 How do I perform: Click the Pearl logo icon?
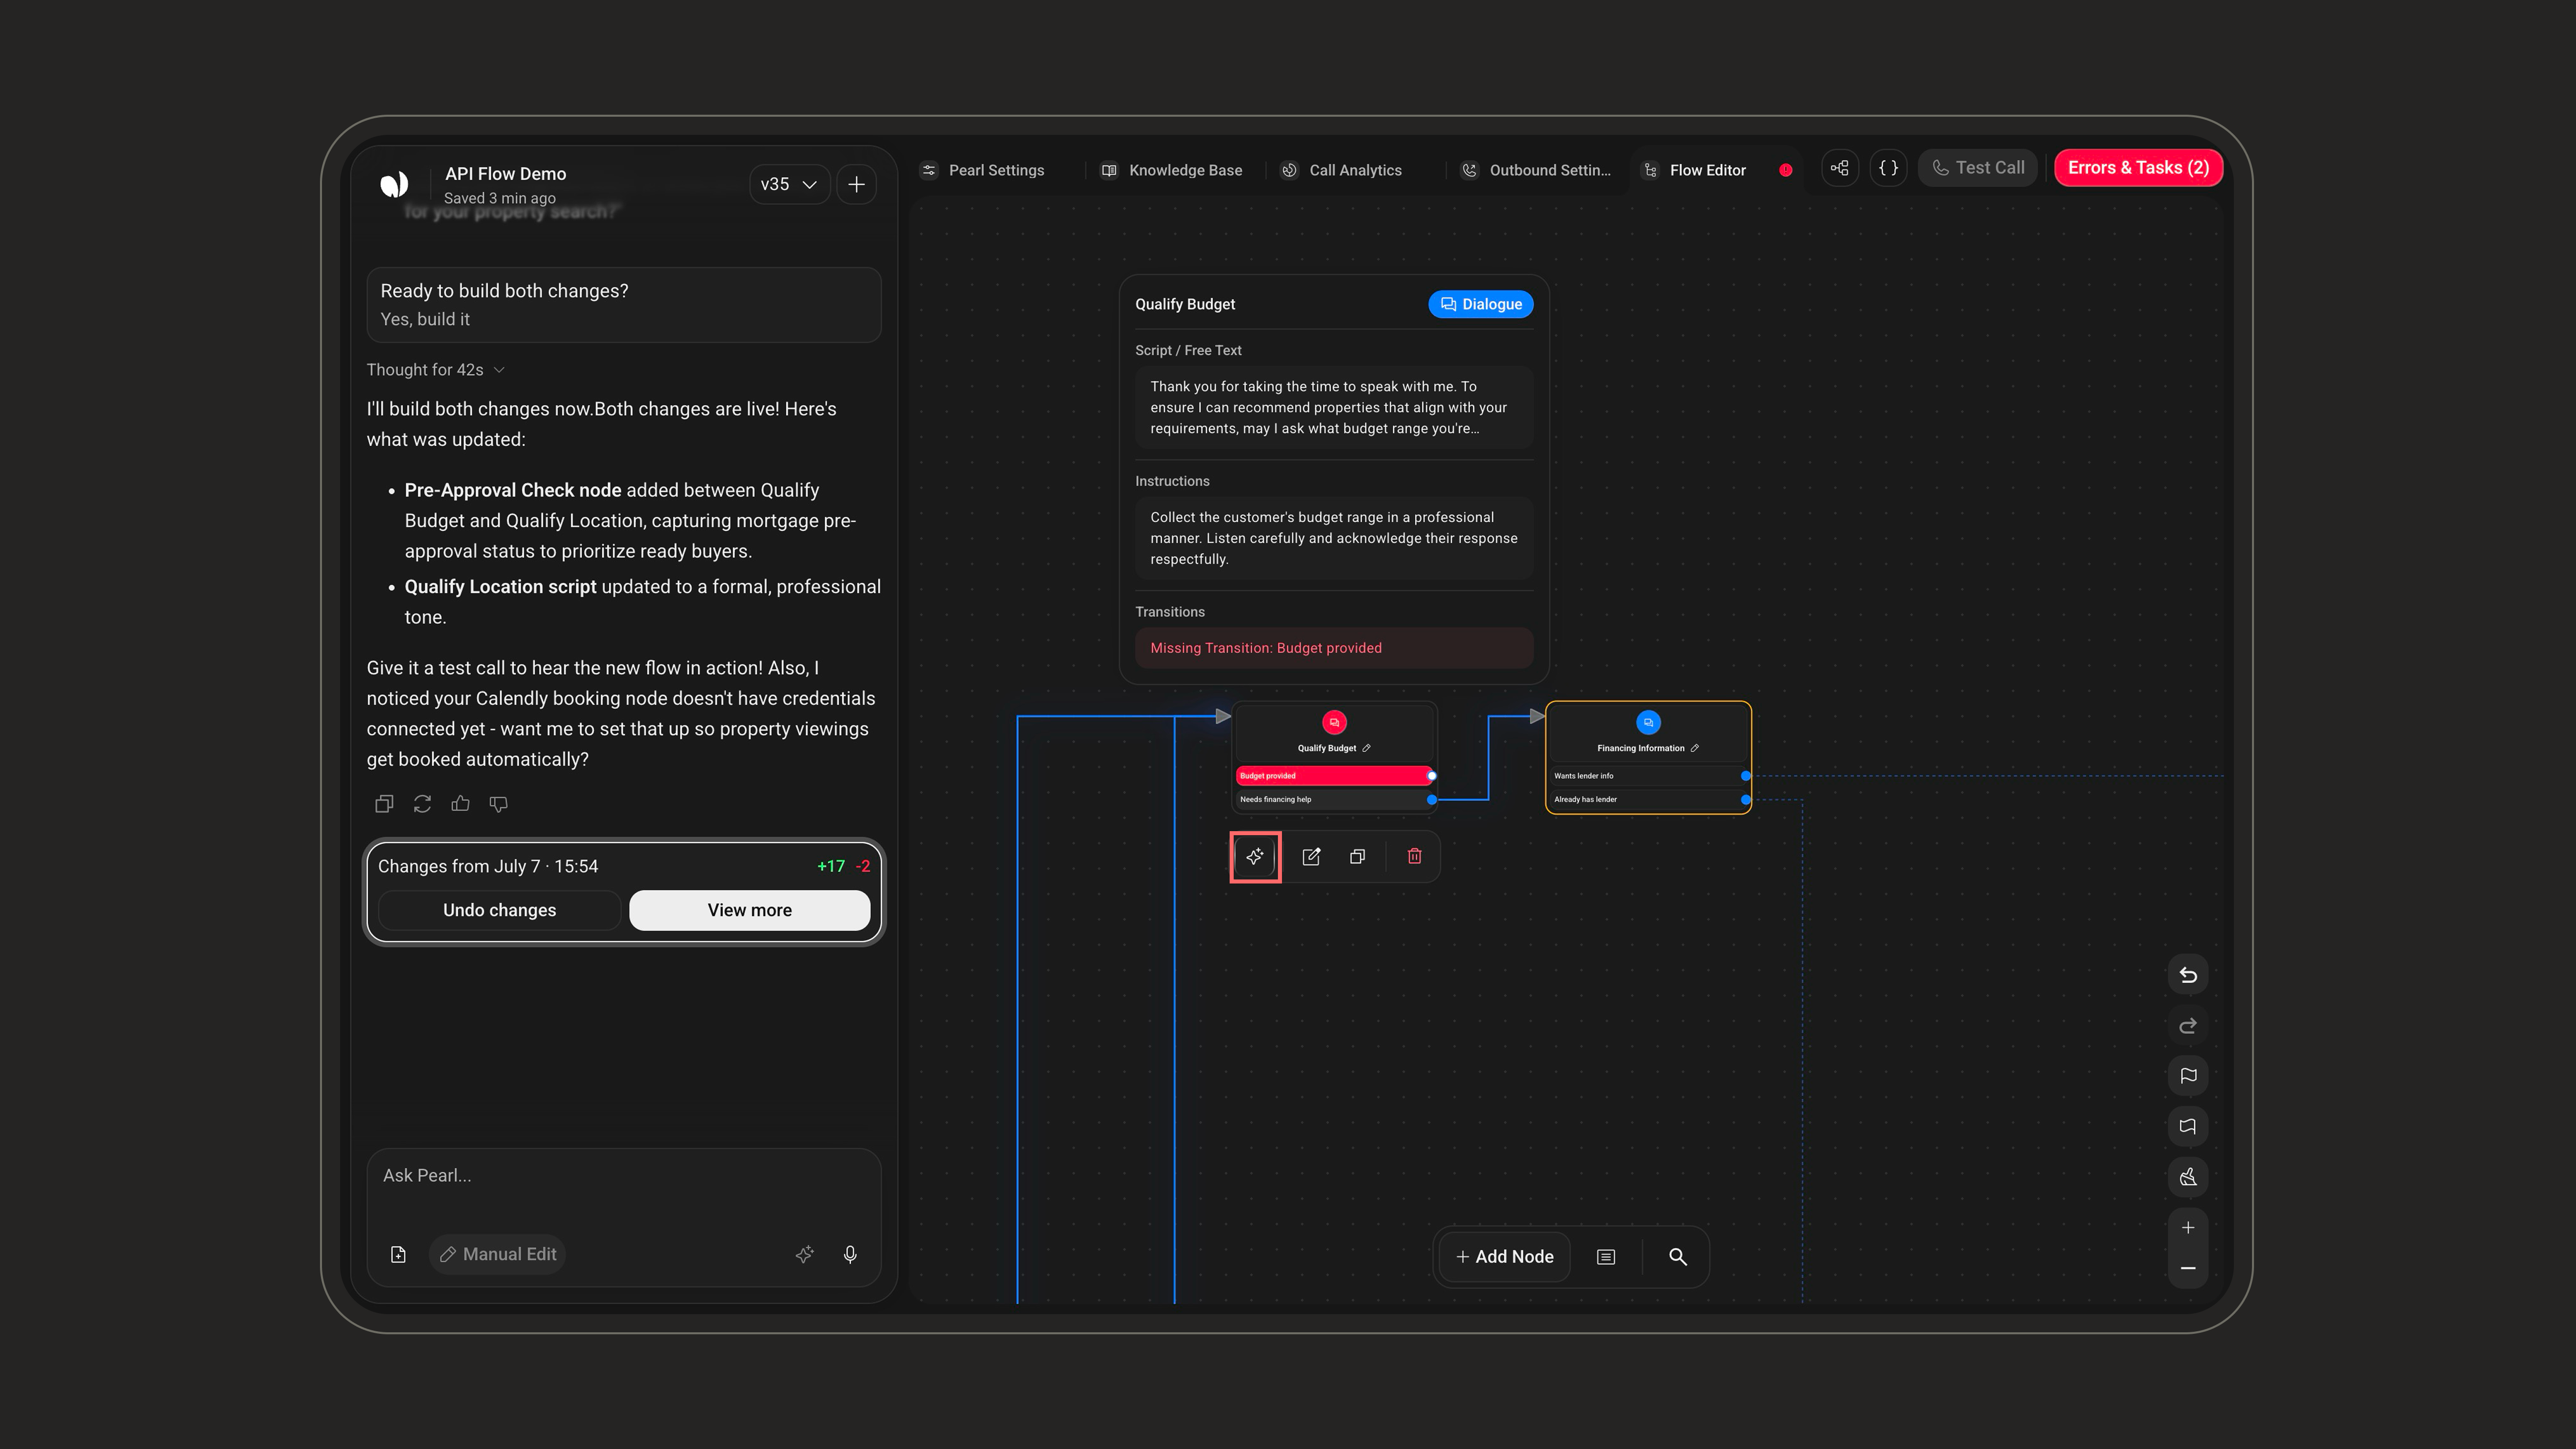[x=394, y=184]
